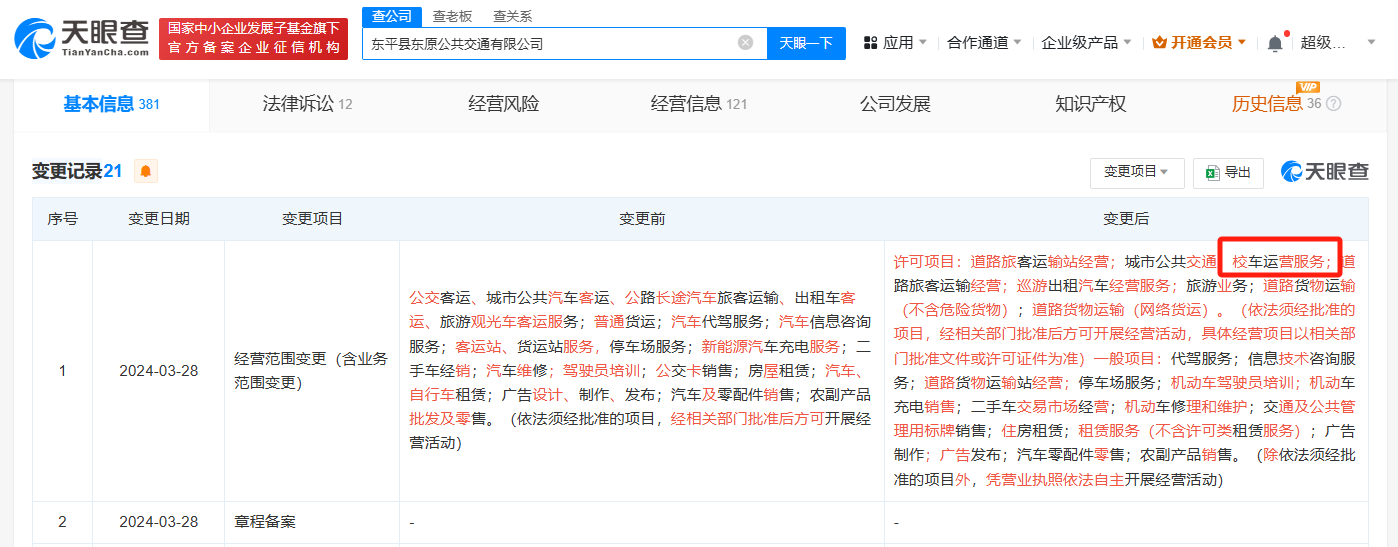Switch to the 查关系 search tab
This screenshot has height=547, width=1398.
coord(512,16)
